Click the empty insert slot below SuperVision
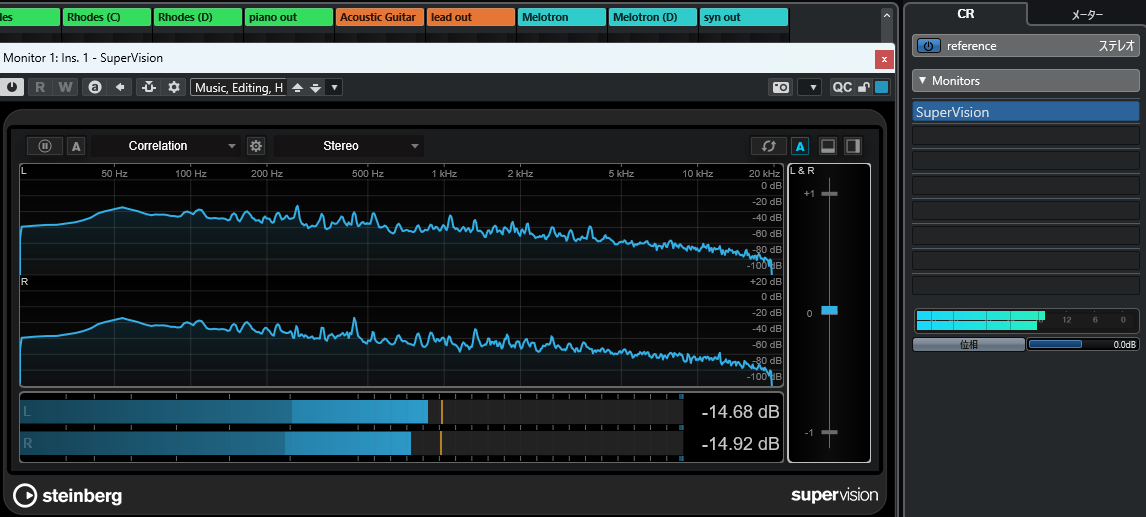1146x517 pixels. tap(1025, 136)
